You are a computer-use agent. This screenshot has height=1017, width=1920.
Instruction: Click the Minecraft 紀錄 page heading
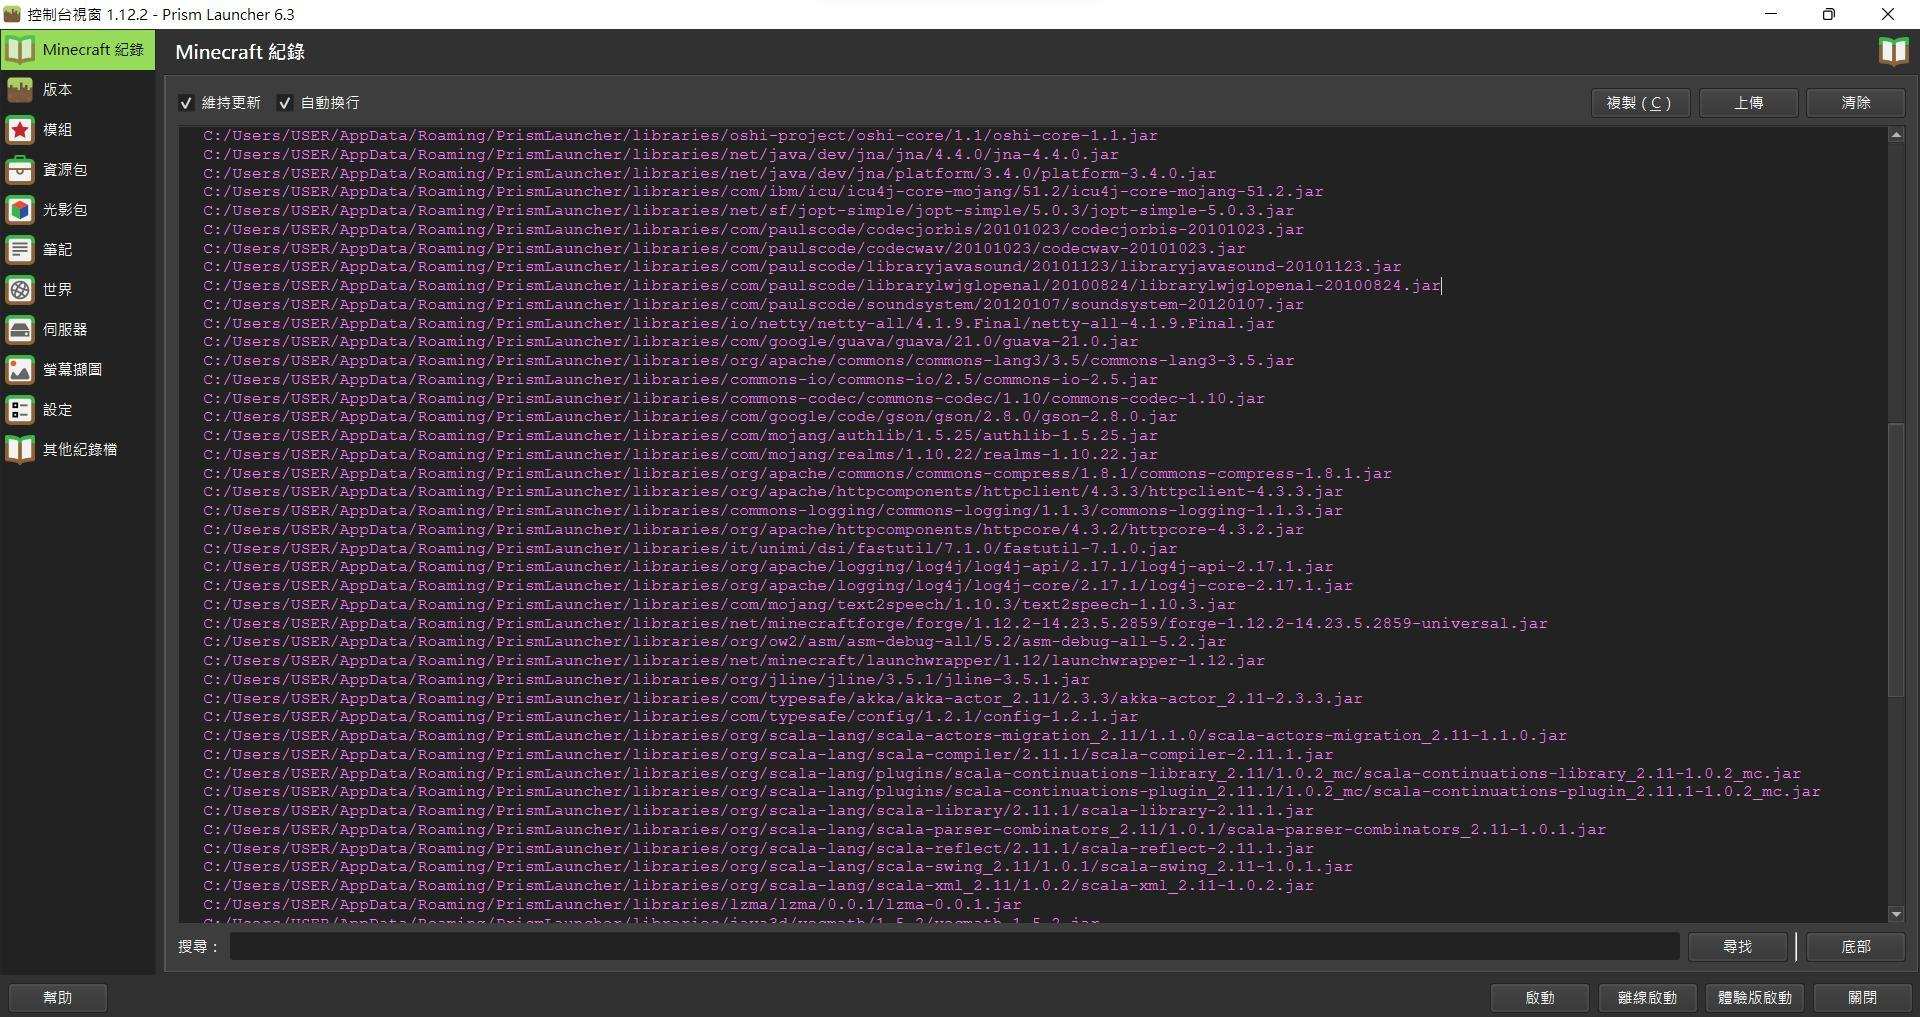tap(240, 52)
